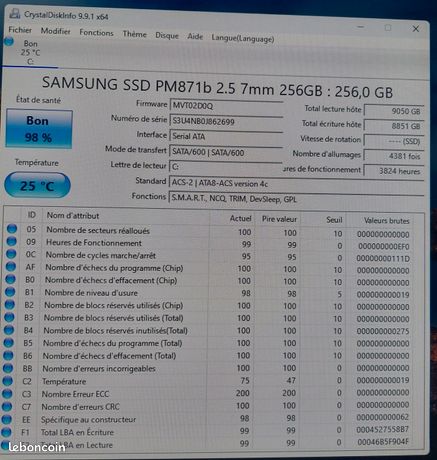The height and width of the screenshot is (460, 437).
Task: Click Total lecture hôte value 9050 GB
Action: tap(394, 111)
